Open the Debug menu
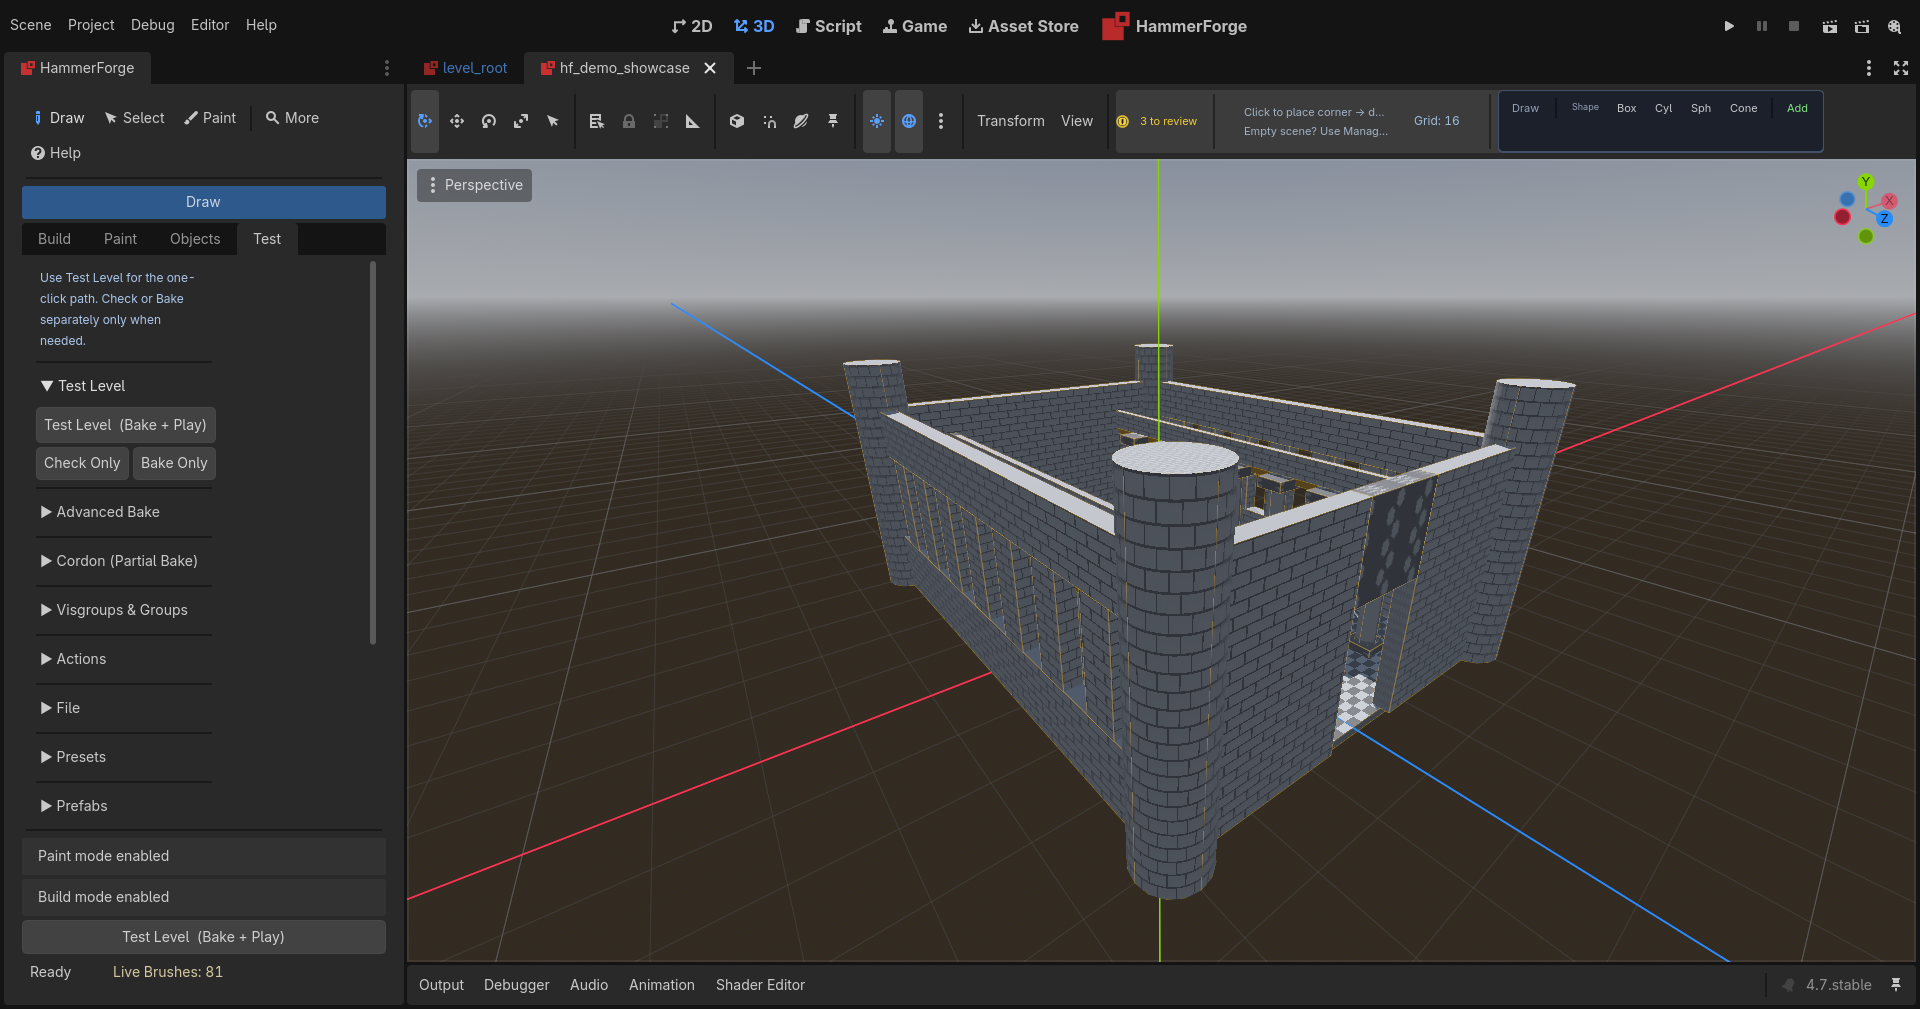Viewport: 1920px width, 1009px height. (x=153, y=25)
